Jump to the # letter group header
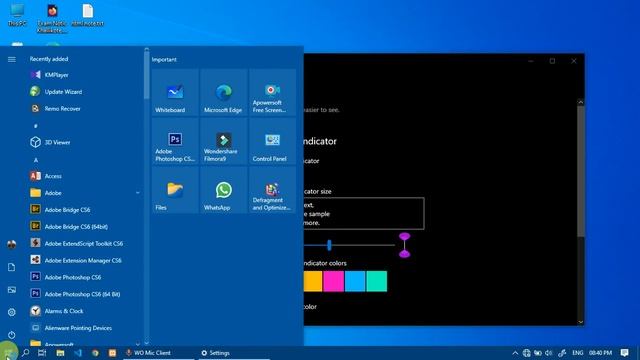The height and width of the screenshot is (360, 640). click(x=36, y=126)
